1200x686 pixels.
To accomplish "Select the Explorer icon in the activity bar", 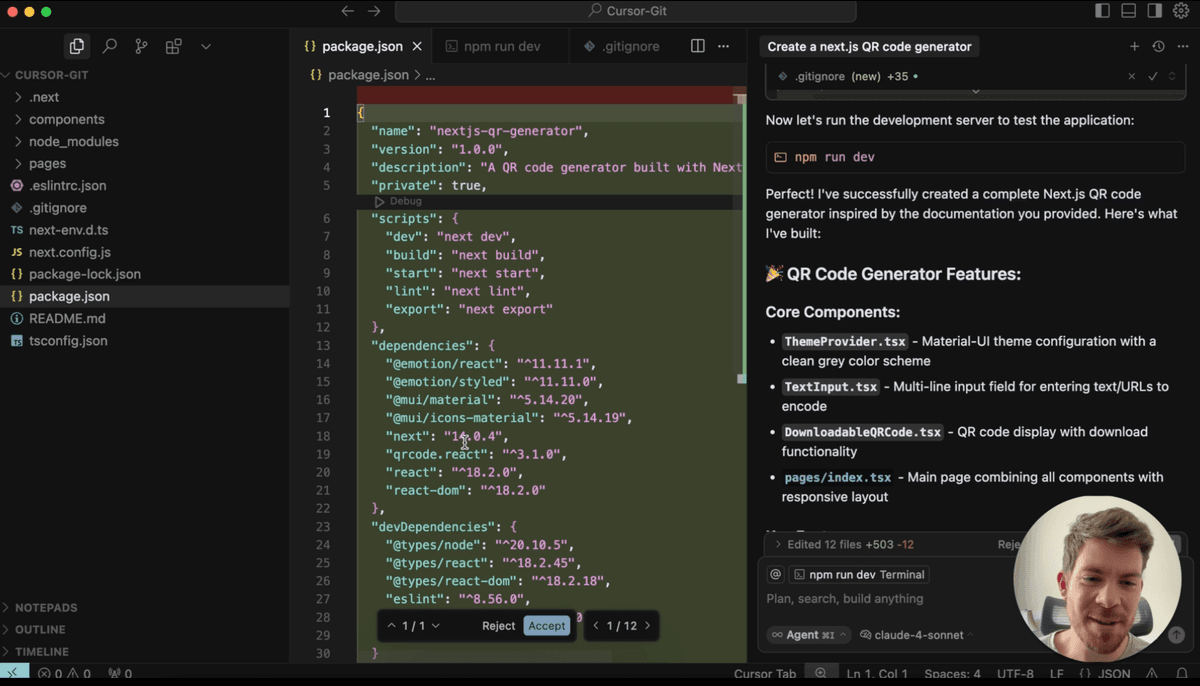I will 76,46.
